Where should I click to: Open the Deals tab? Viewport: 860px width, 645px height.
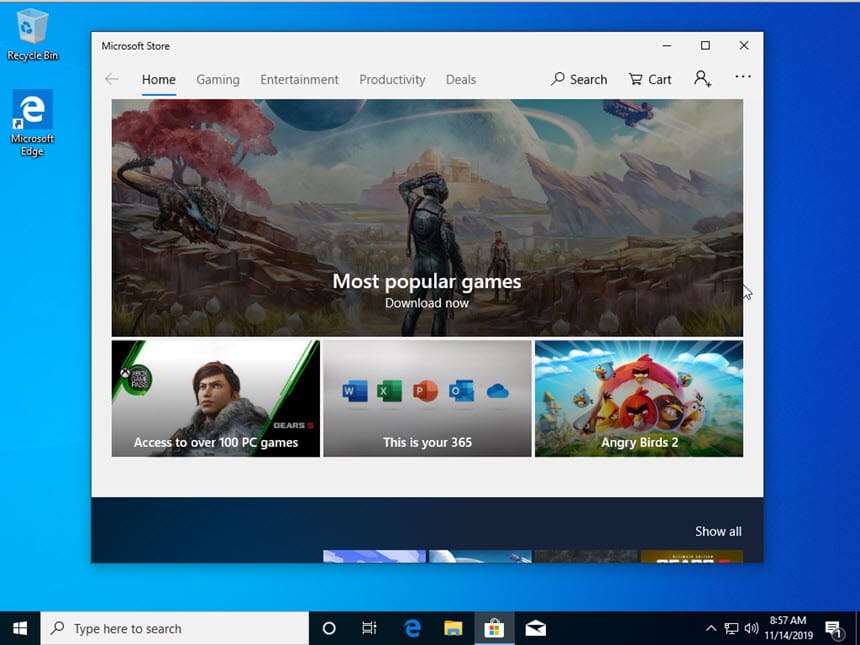coord(461,80)
